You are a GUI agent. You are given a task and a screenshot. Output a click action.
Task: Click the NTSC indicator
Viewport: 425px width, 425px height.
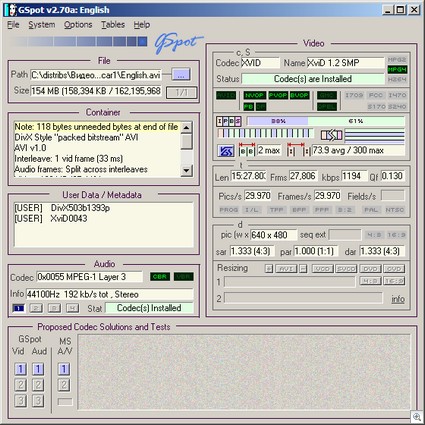(395, 210)
